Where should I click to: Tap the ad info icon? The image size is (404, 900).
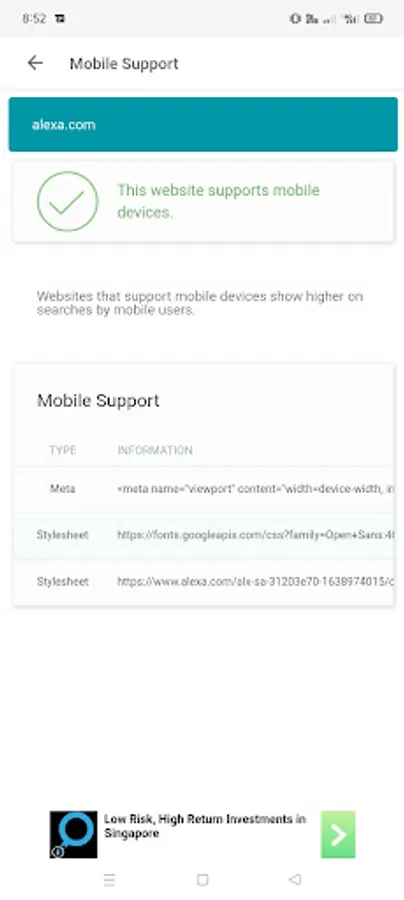(57, 852)
